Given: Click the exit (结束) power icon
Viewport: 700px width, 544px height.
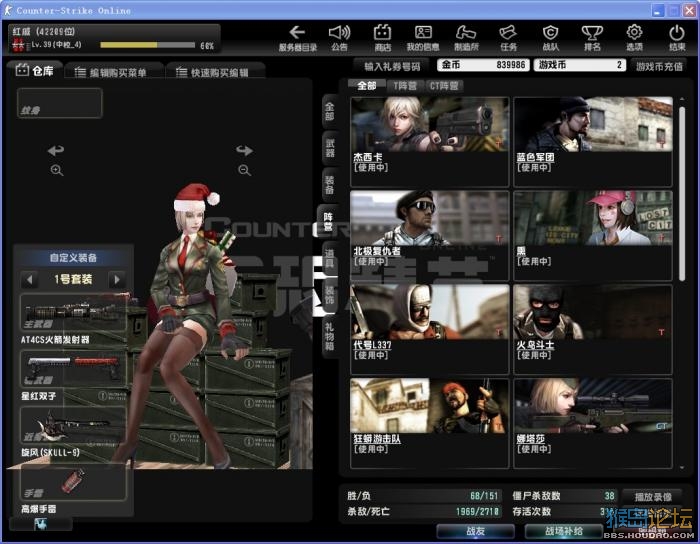Looking at the screenshot, I should click(x=677, y=37).
